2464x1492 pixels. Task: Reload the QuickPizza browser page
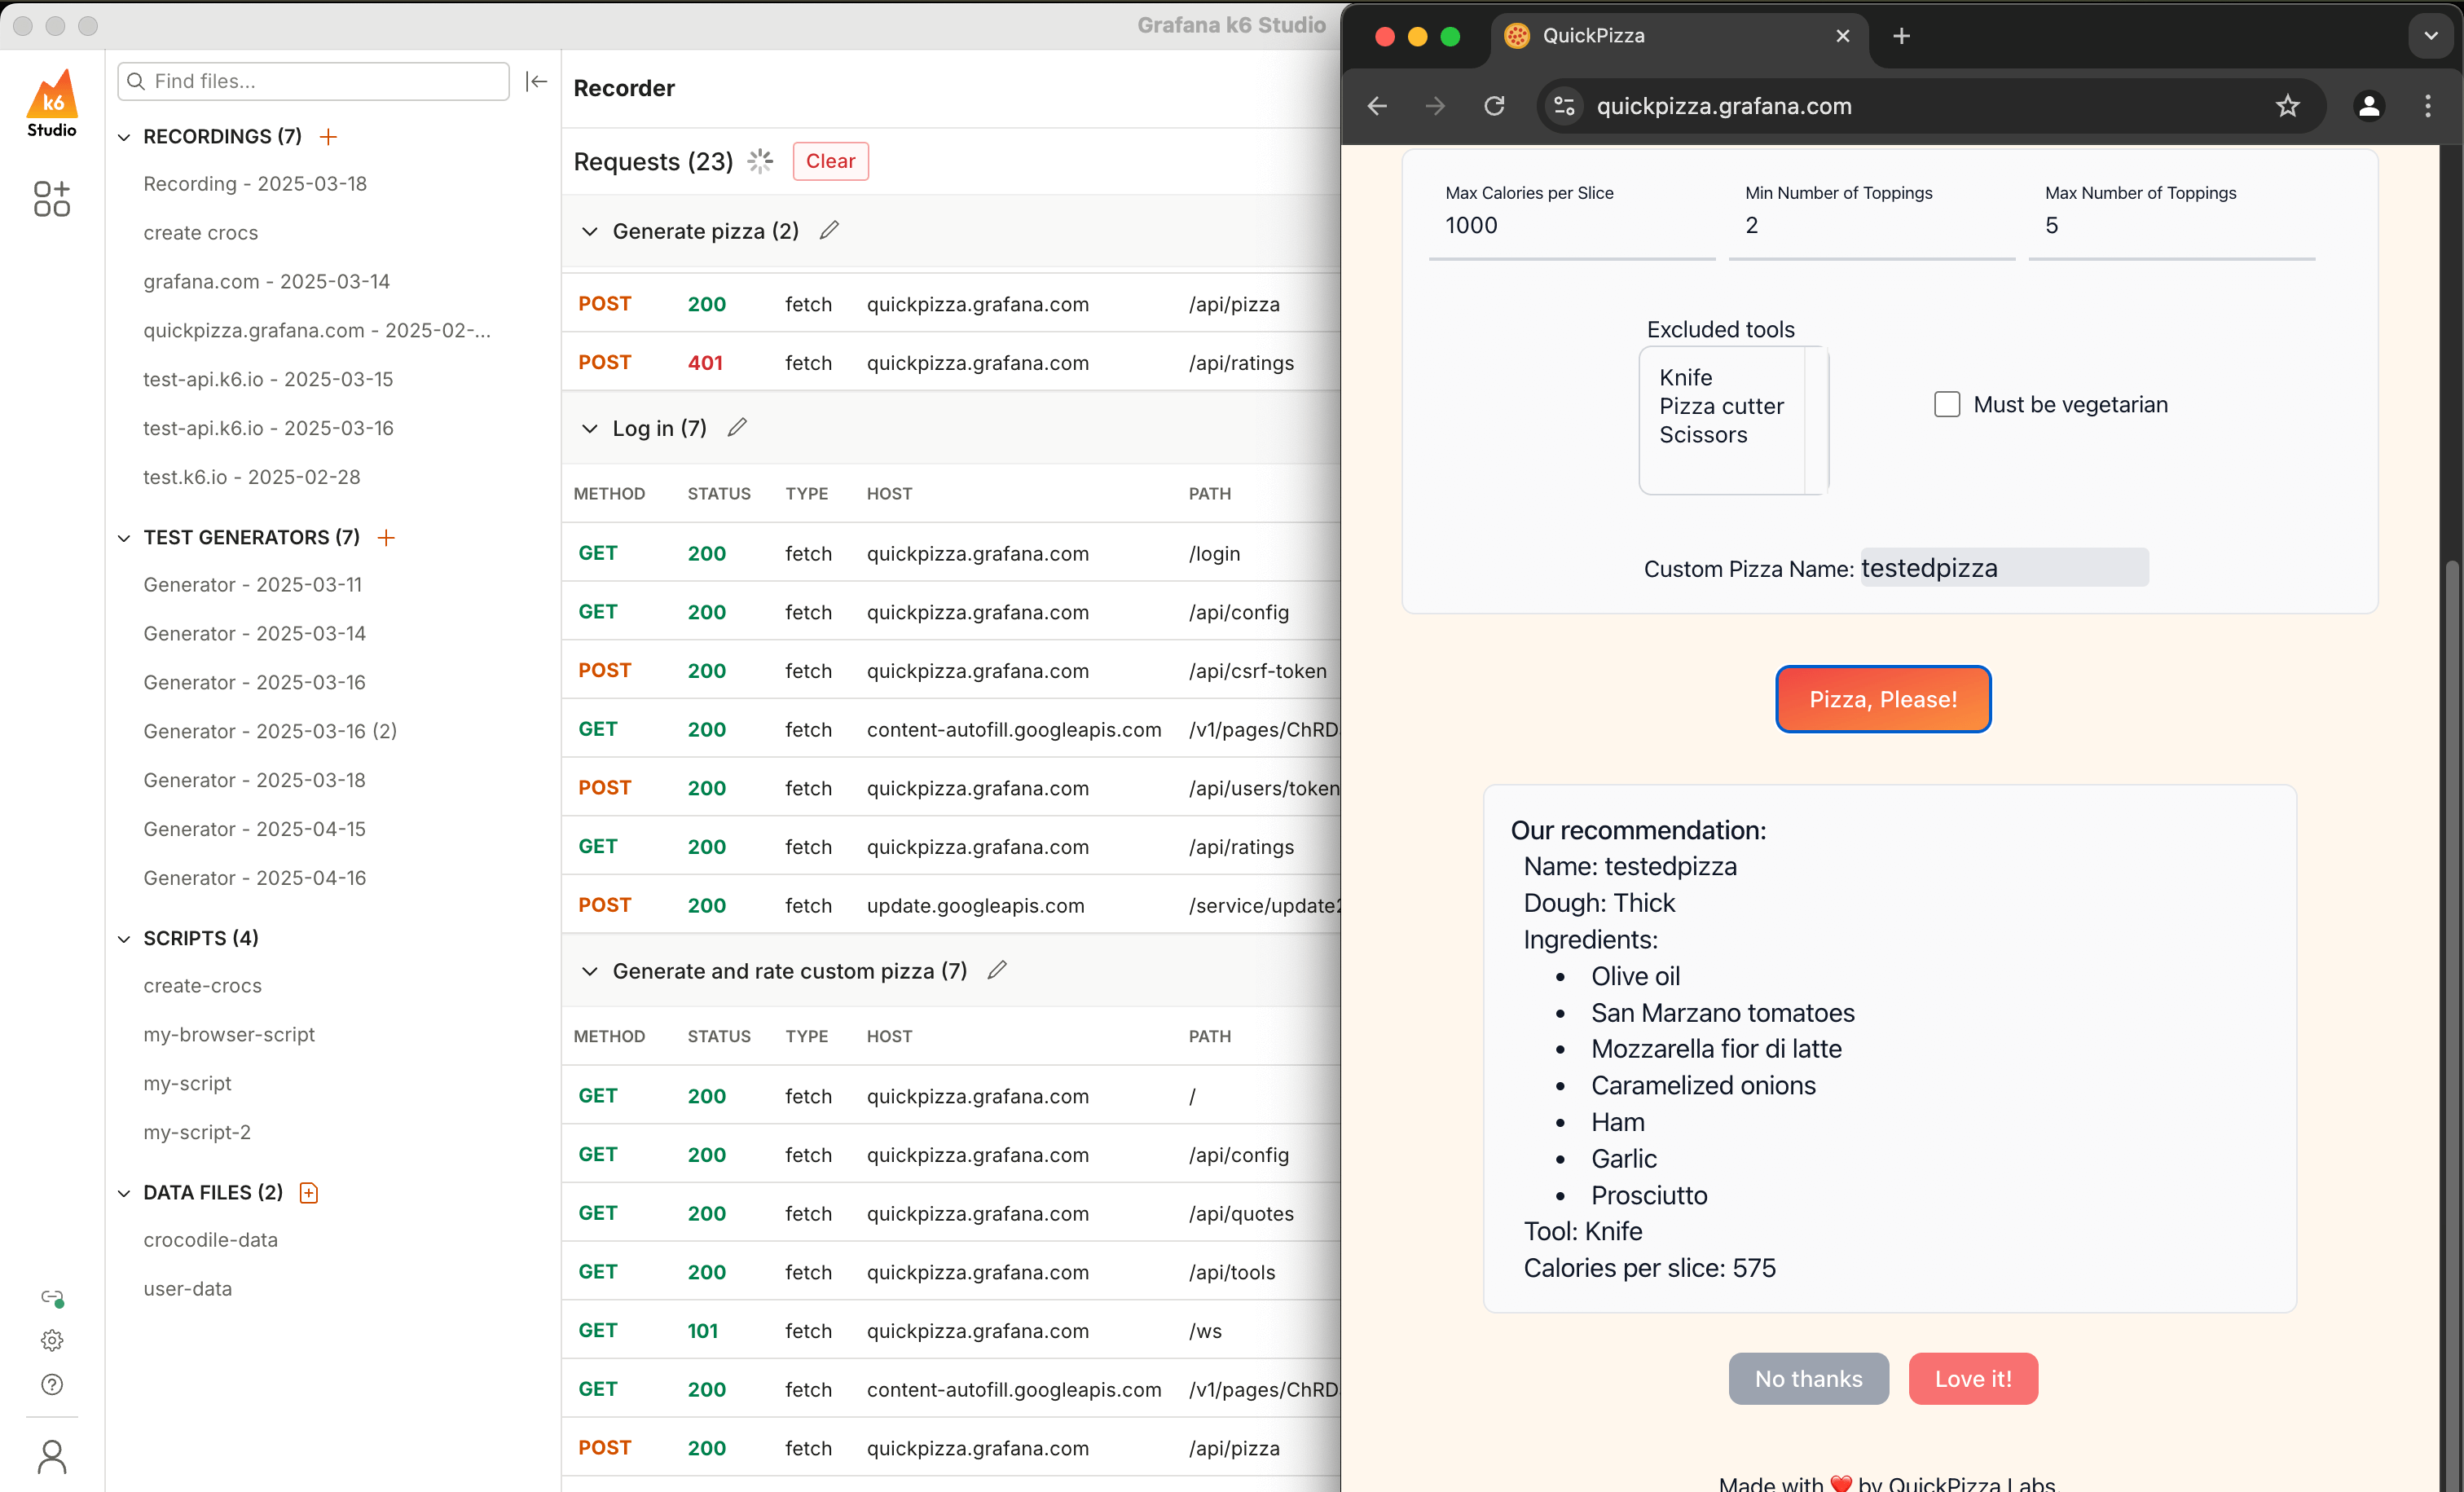(1494, 106)
